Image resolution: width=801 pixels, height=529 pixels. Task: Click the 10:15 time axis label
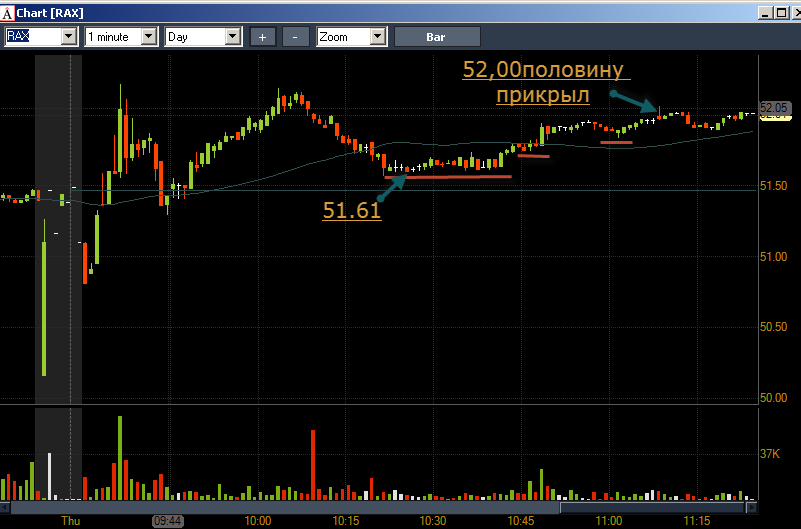point(346,521)
